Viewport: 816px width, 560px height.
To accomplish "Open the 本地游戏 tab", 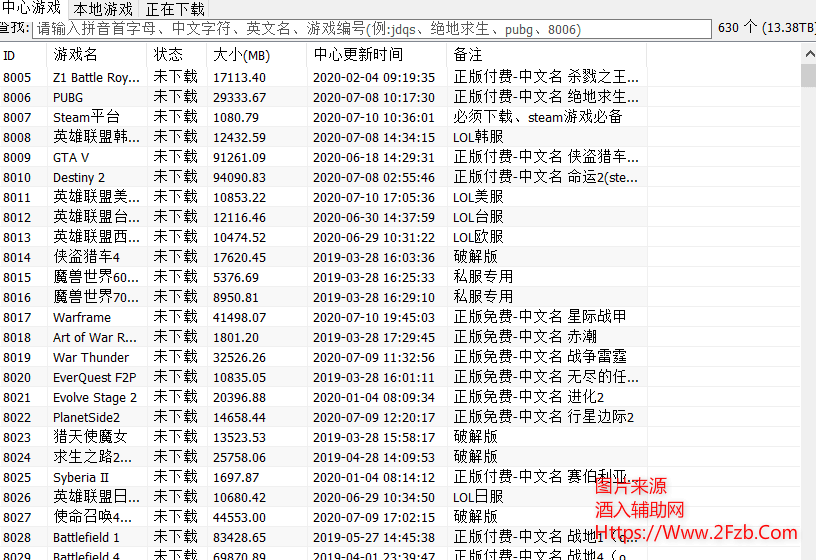I will pos(103,9).
